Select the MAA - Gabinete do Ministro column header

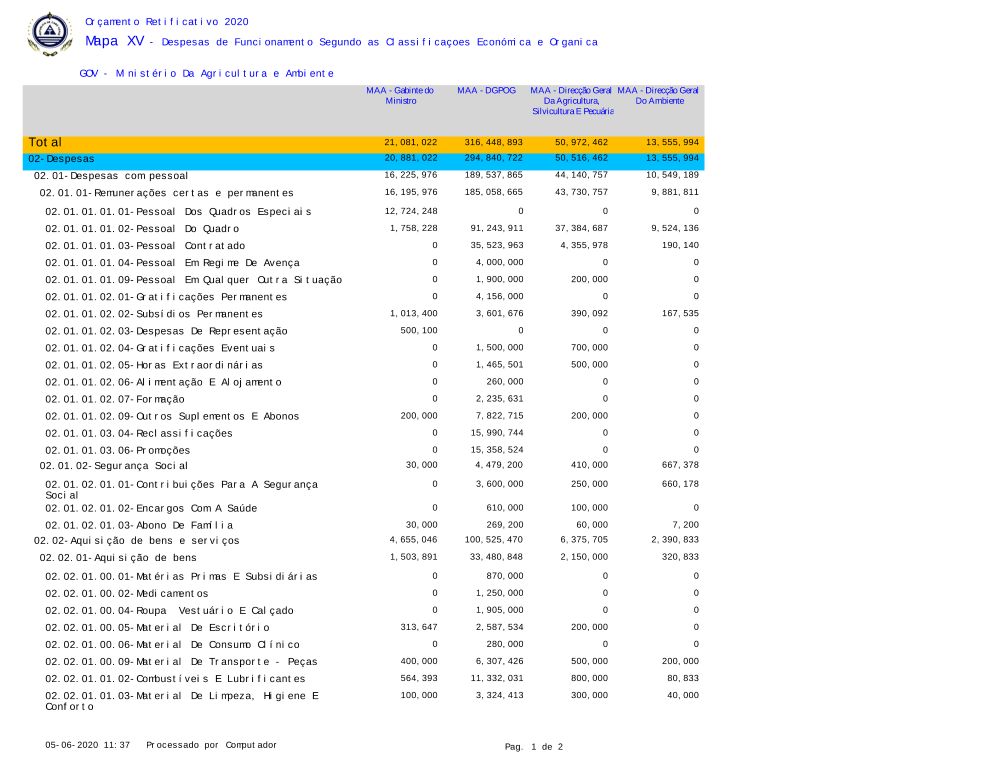tap(400, 96)
